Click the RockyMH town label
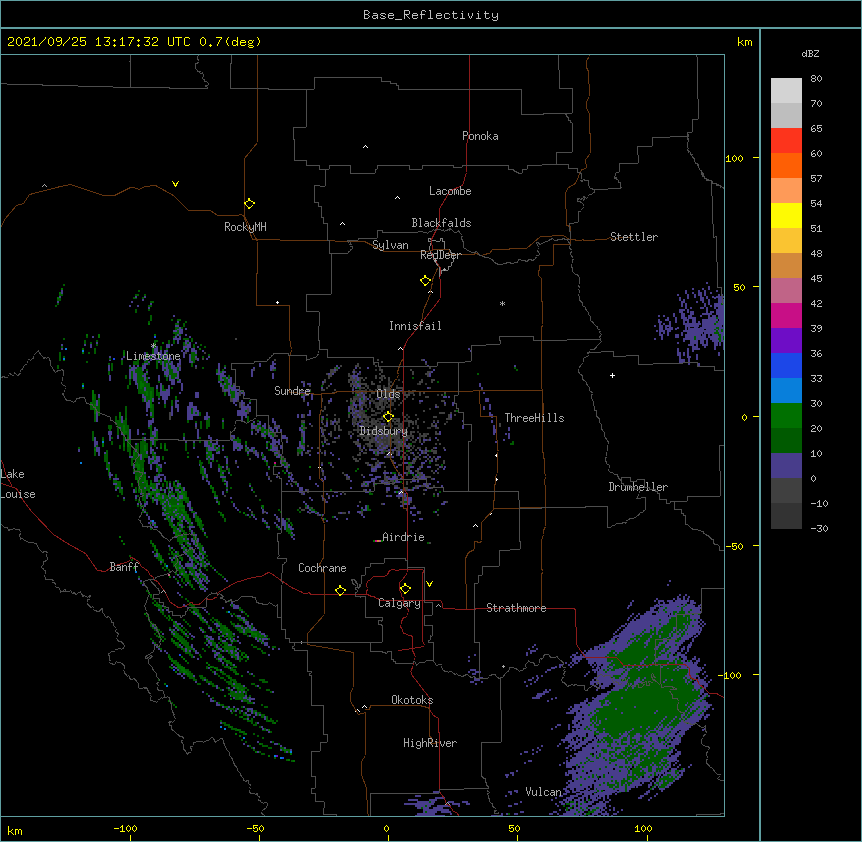The image size is (862, 842). click(x=245, y=227)
